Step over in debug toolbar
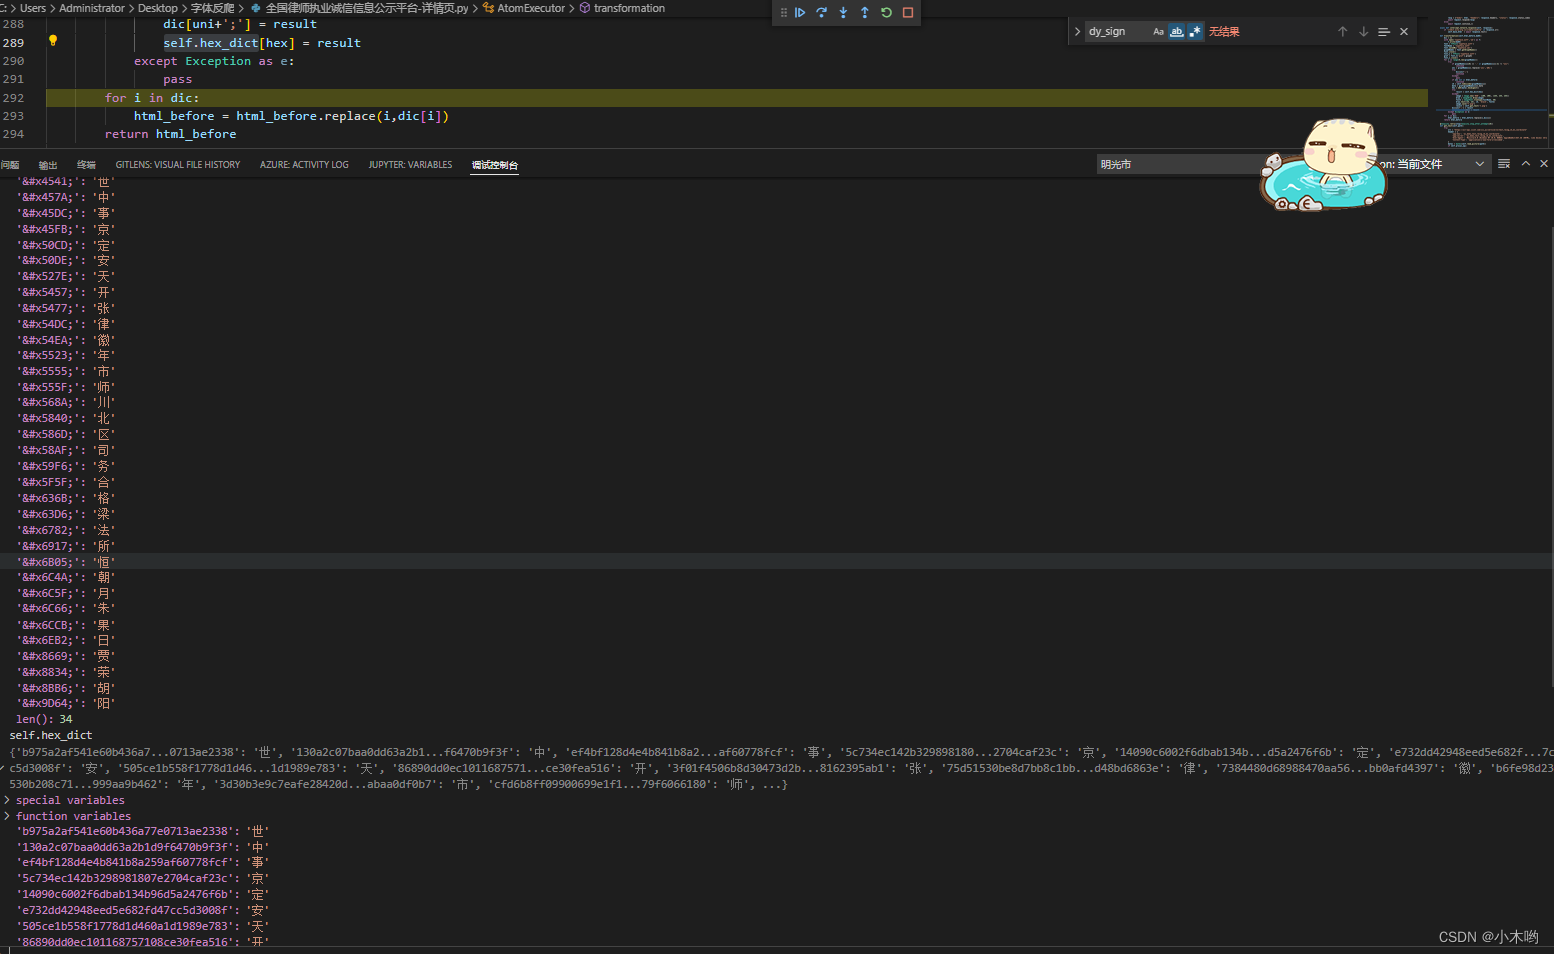This screenshot has width=1554, height=954. coord(822,13)
